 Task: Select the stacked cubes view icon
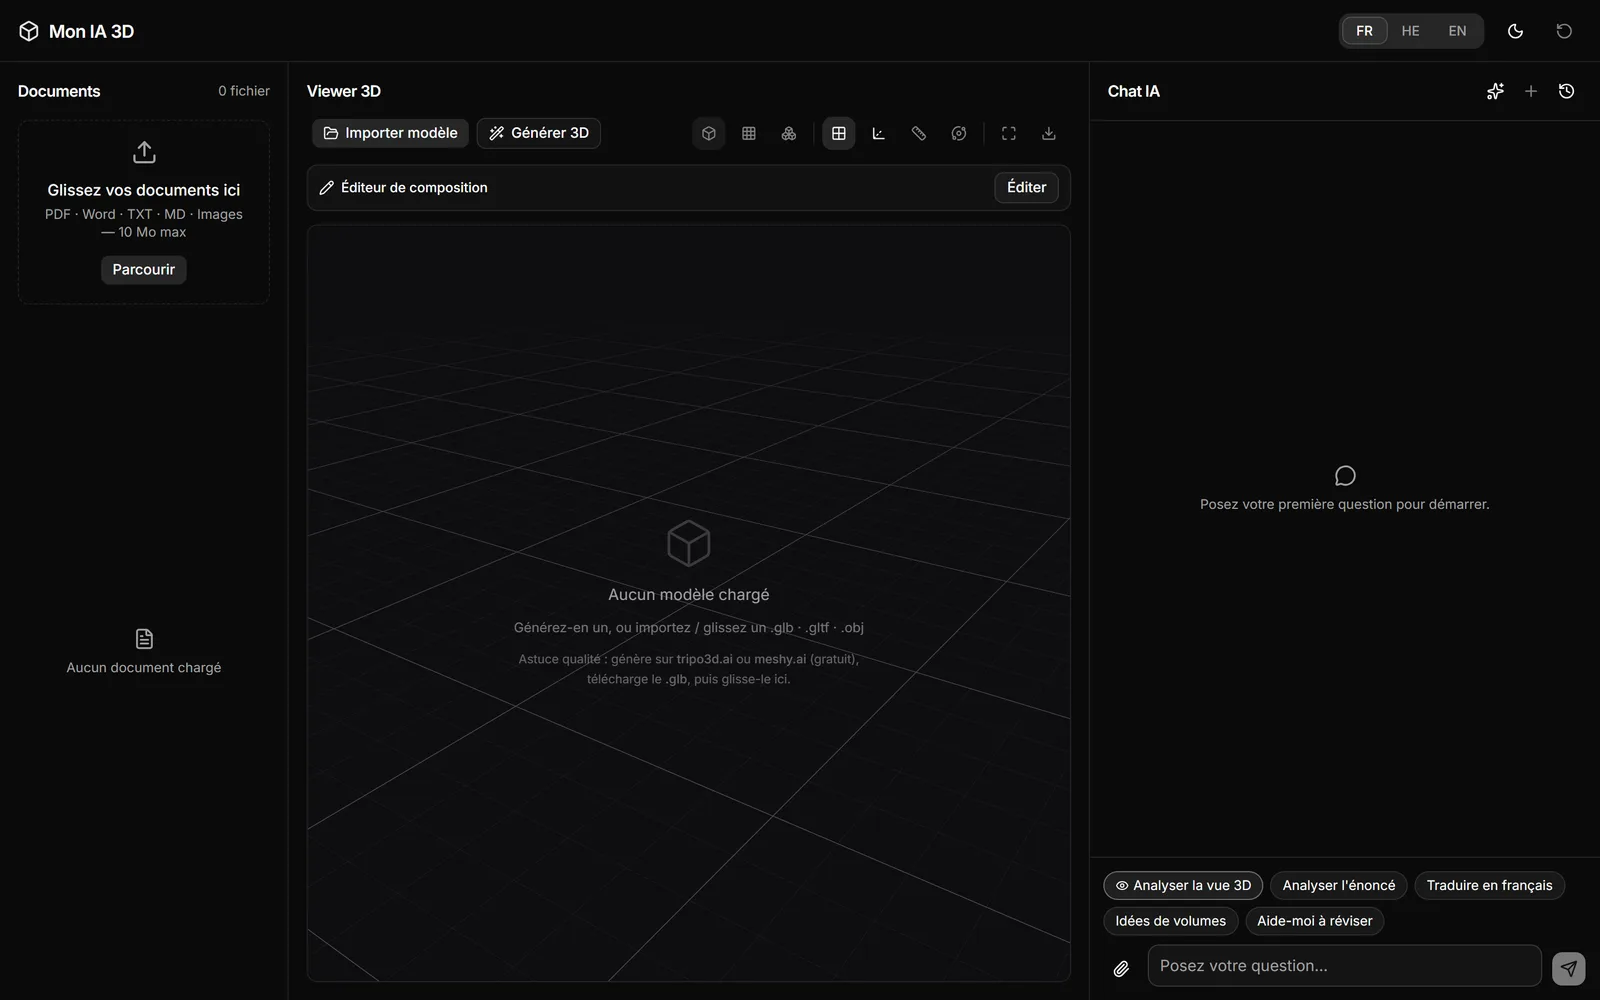click(x=788, y=133)
